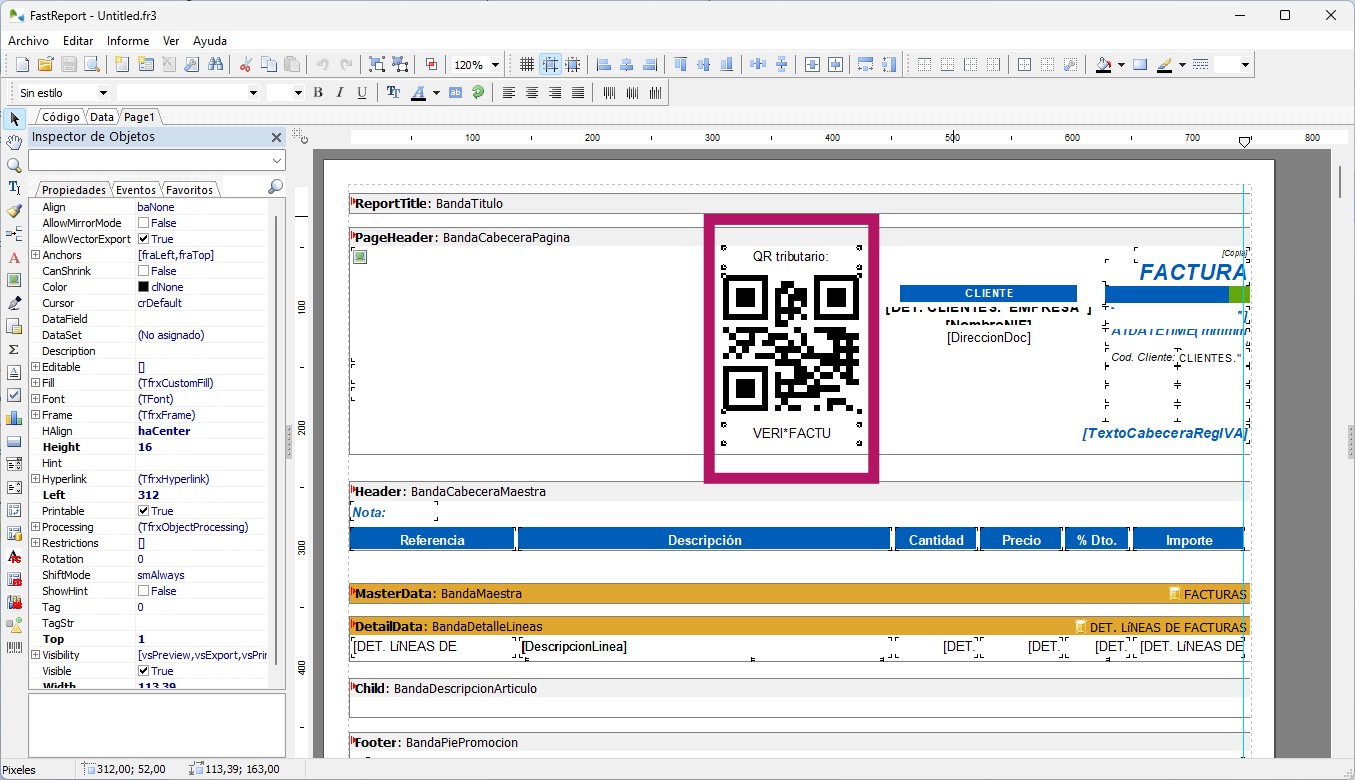Viewport: 1355px width, 780px height.
Task: Toggle the show grid icon
Action: pyautogui.click(x=527, y=65)
